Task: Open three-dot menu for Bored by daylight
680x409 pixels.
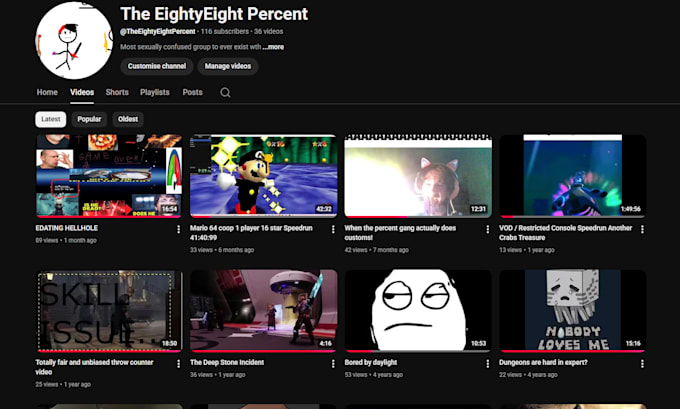Action: [487, 364]
